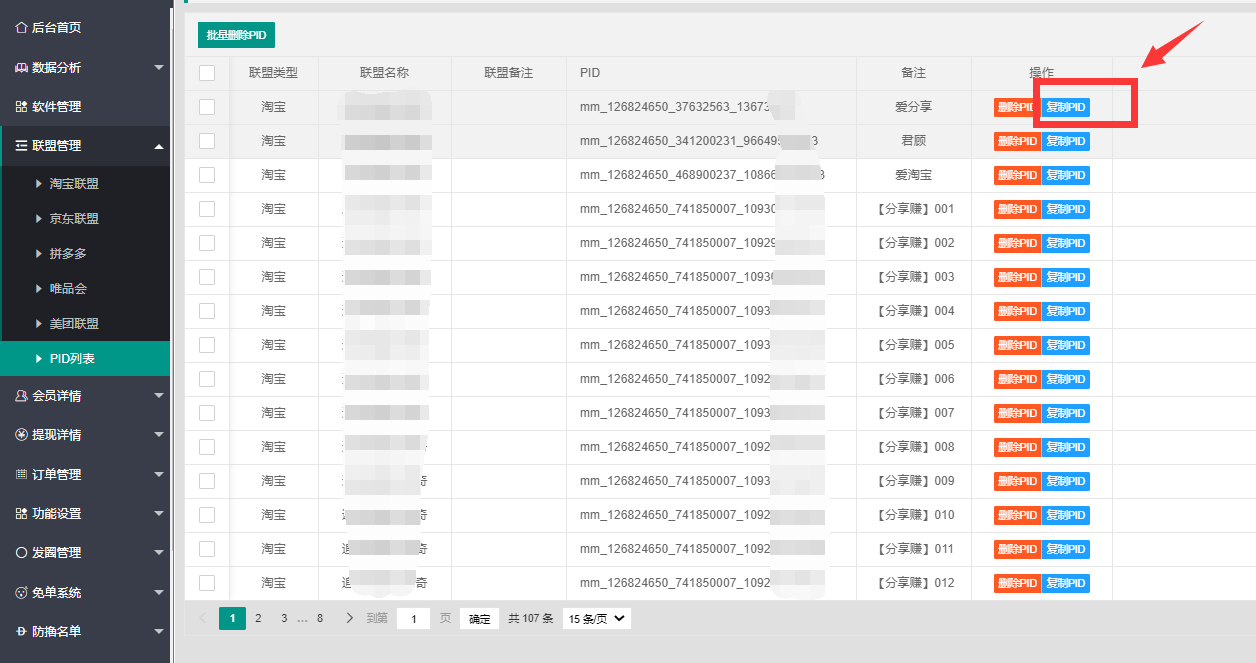1256x663 pixels.
Task: Click 复制PID for the 君顾 row
Action: click(1066, 141)
